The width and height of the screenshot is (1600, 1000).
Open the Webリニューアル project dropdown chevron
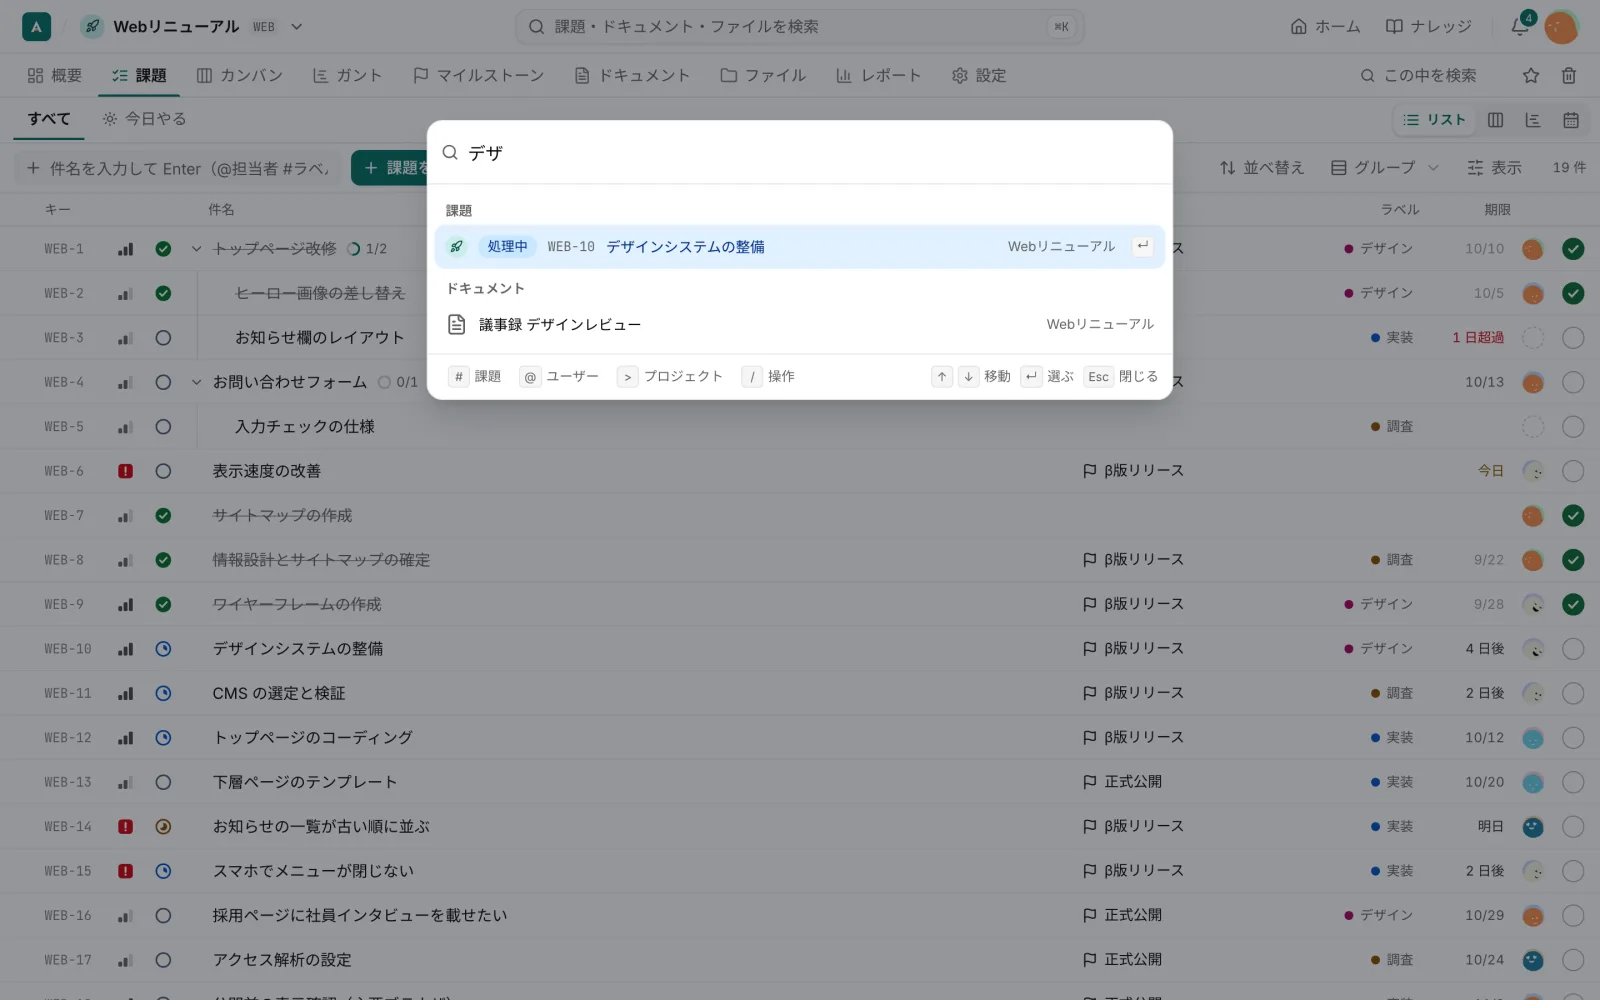click(x=296, y=27)
